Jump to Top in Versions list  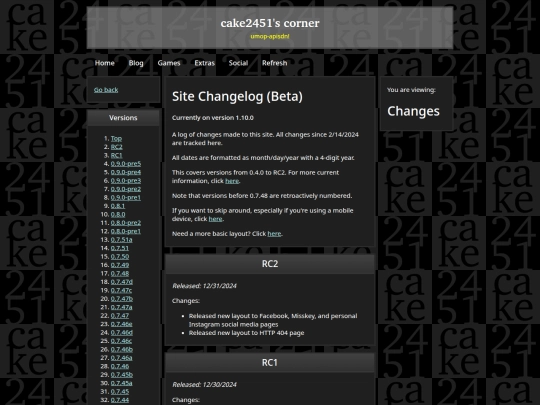pyautogui.click(x=116, y=138)
